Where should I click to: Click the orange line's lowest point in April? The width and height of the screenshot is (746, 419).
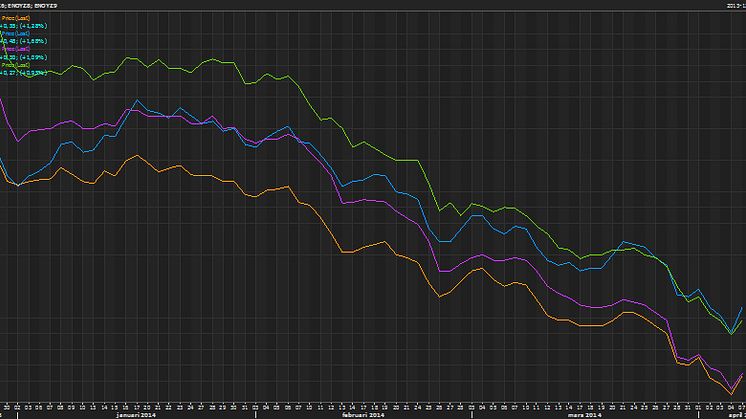pyautogui.click(x=731, y=396)
